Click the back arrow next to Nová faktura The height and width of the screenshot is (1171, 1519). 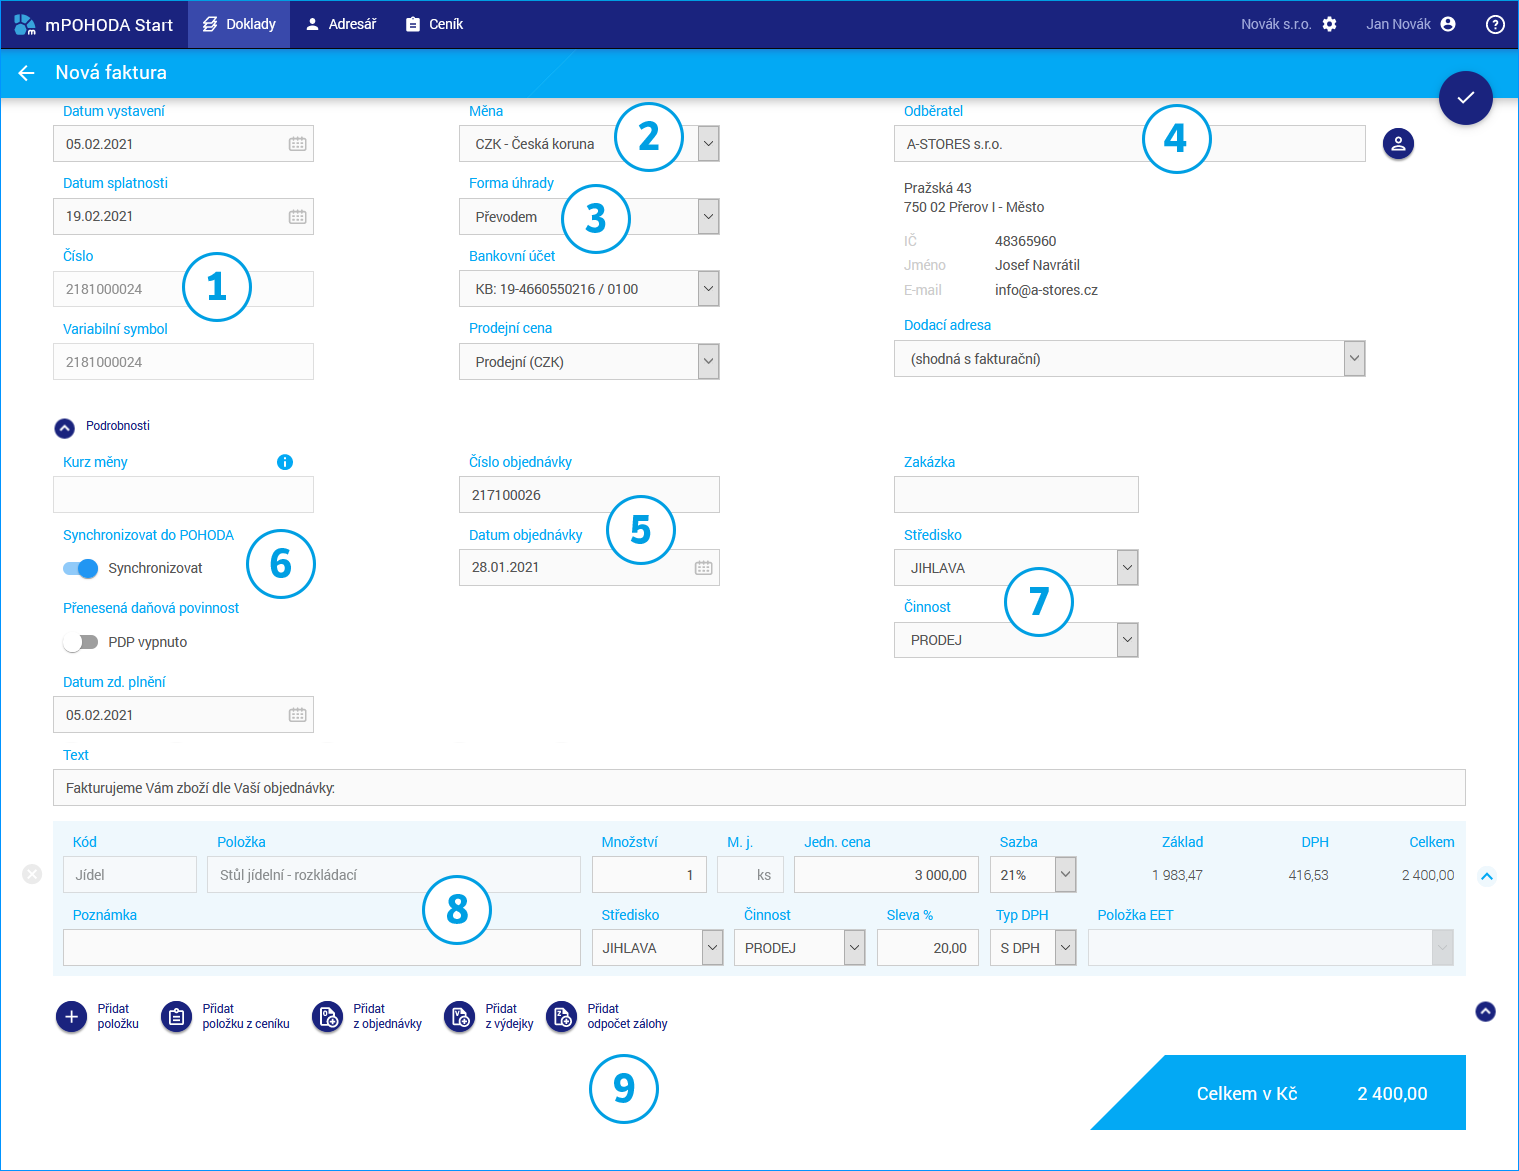point(27,73)
